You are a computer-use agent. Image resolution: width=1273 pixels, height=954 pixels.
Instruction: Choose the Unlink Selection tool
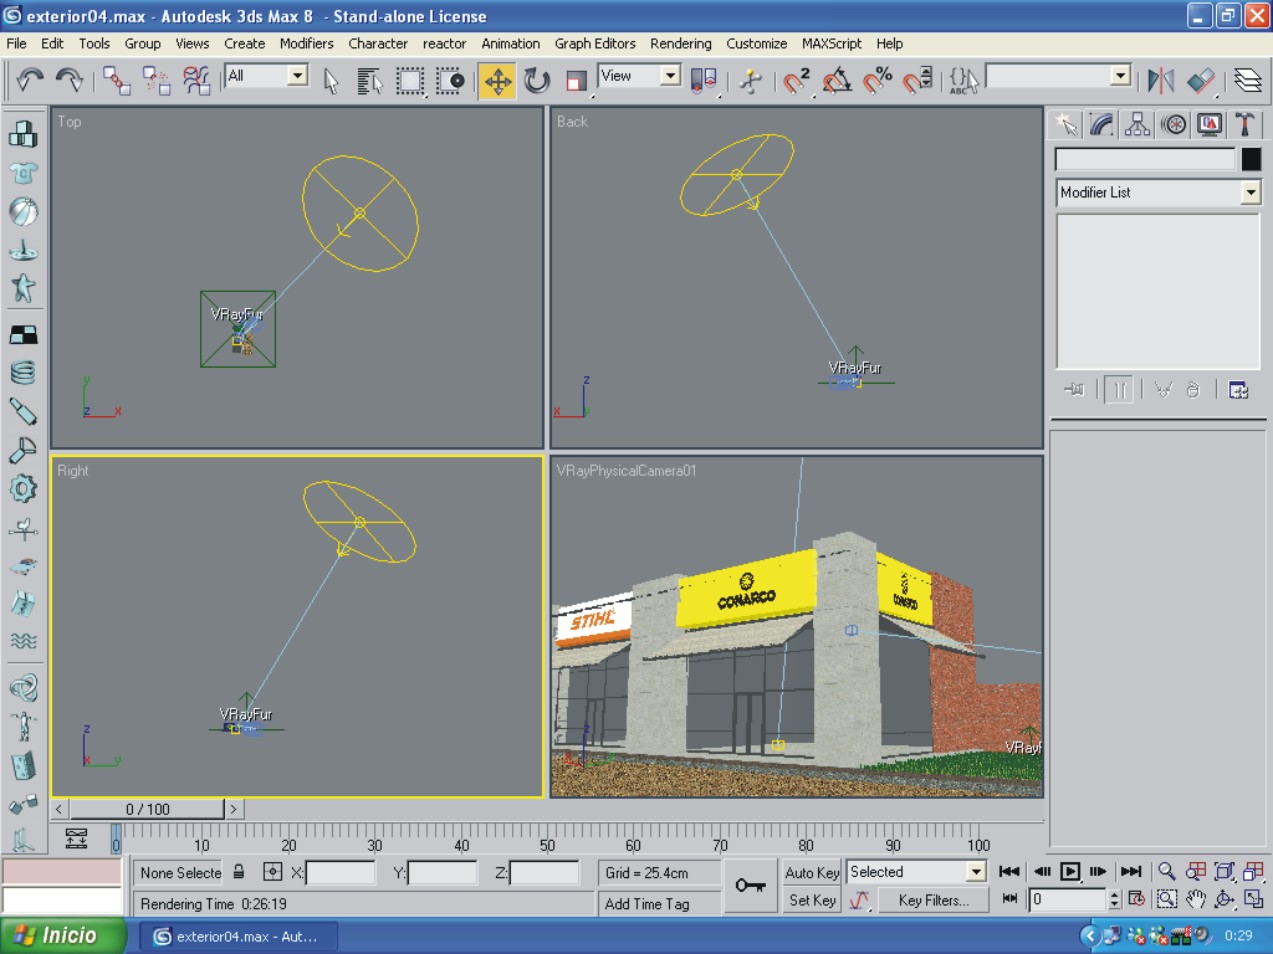156,80
